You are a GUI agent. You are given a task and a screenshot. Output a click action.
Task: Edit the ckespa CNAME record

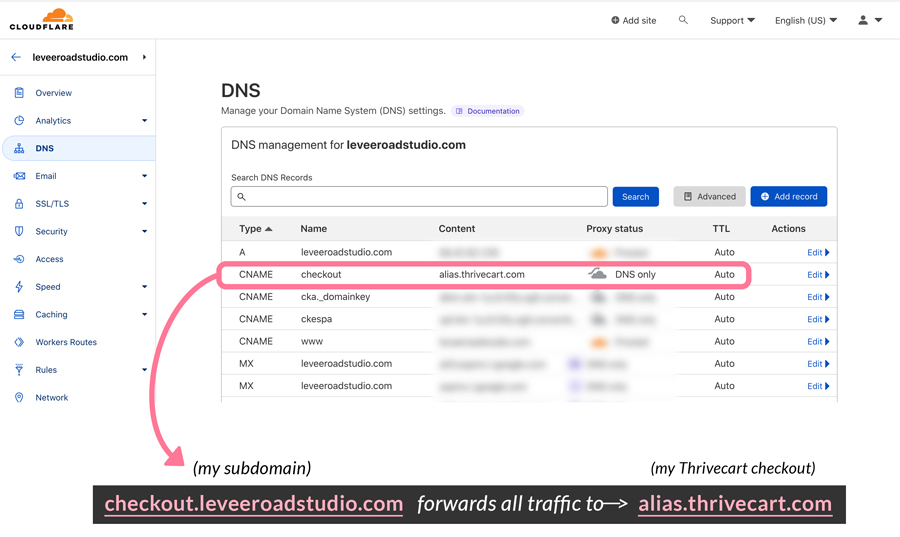818,320
